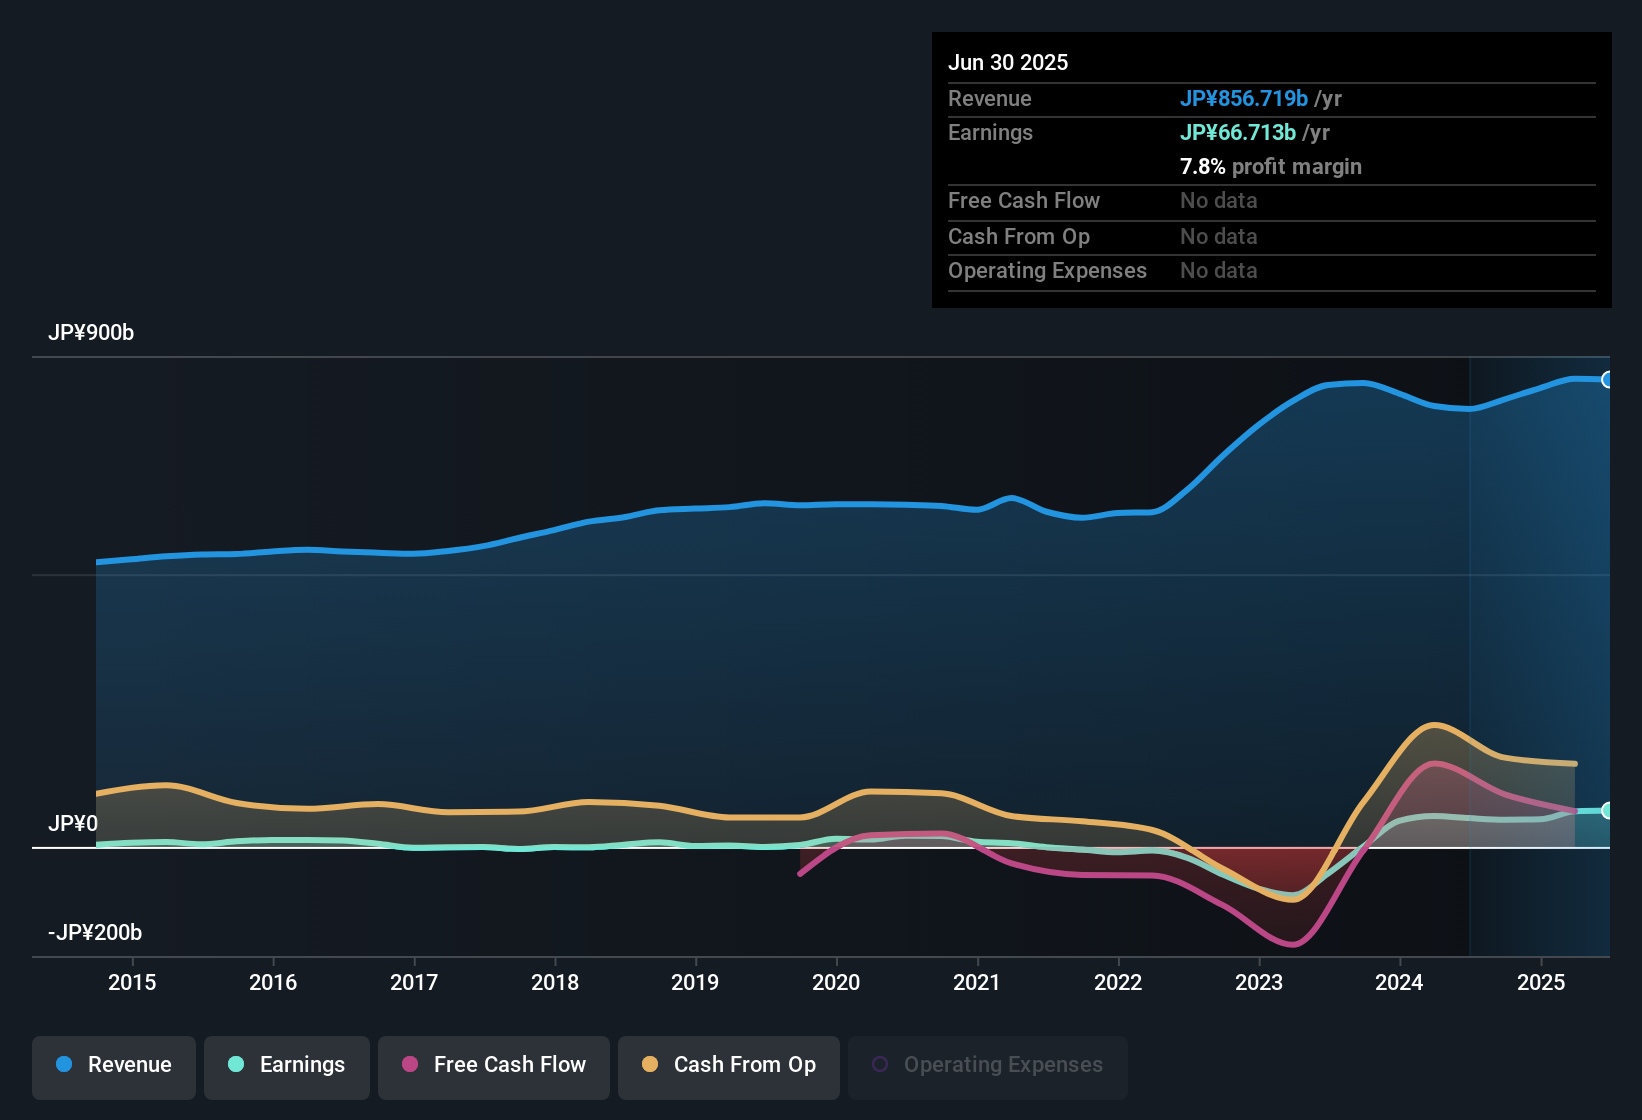Click the Cash From Op tooltip row label
This screenshot has width=1642, height=1120.
[1019, 237]
